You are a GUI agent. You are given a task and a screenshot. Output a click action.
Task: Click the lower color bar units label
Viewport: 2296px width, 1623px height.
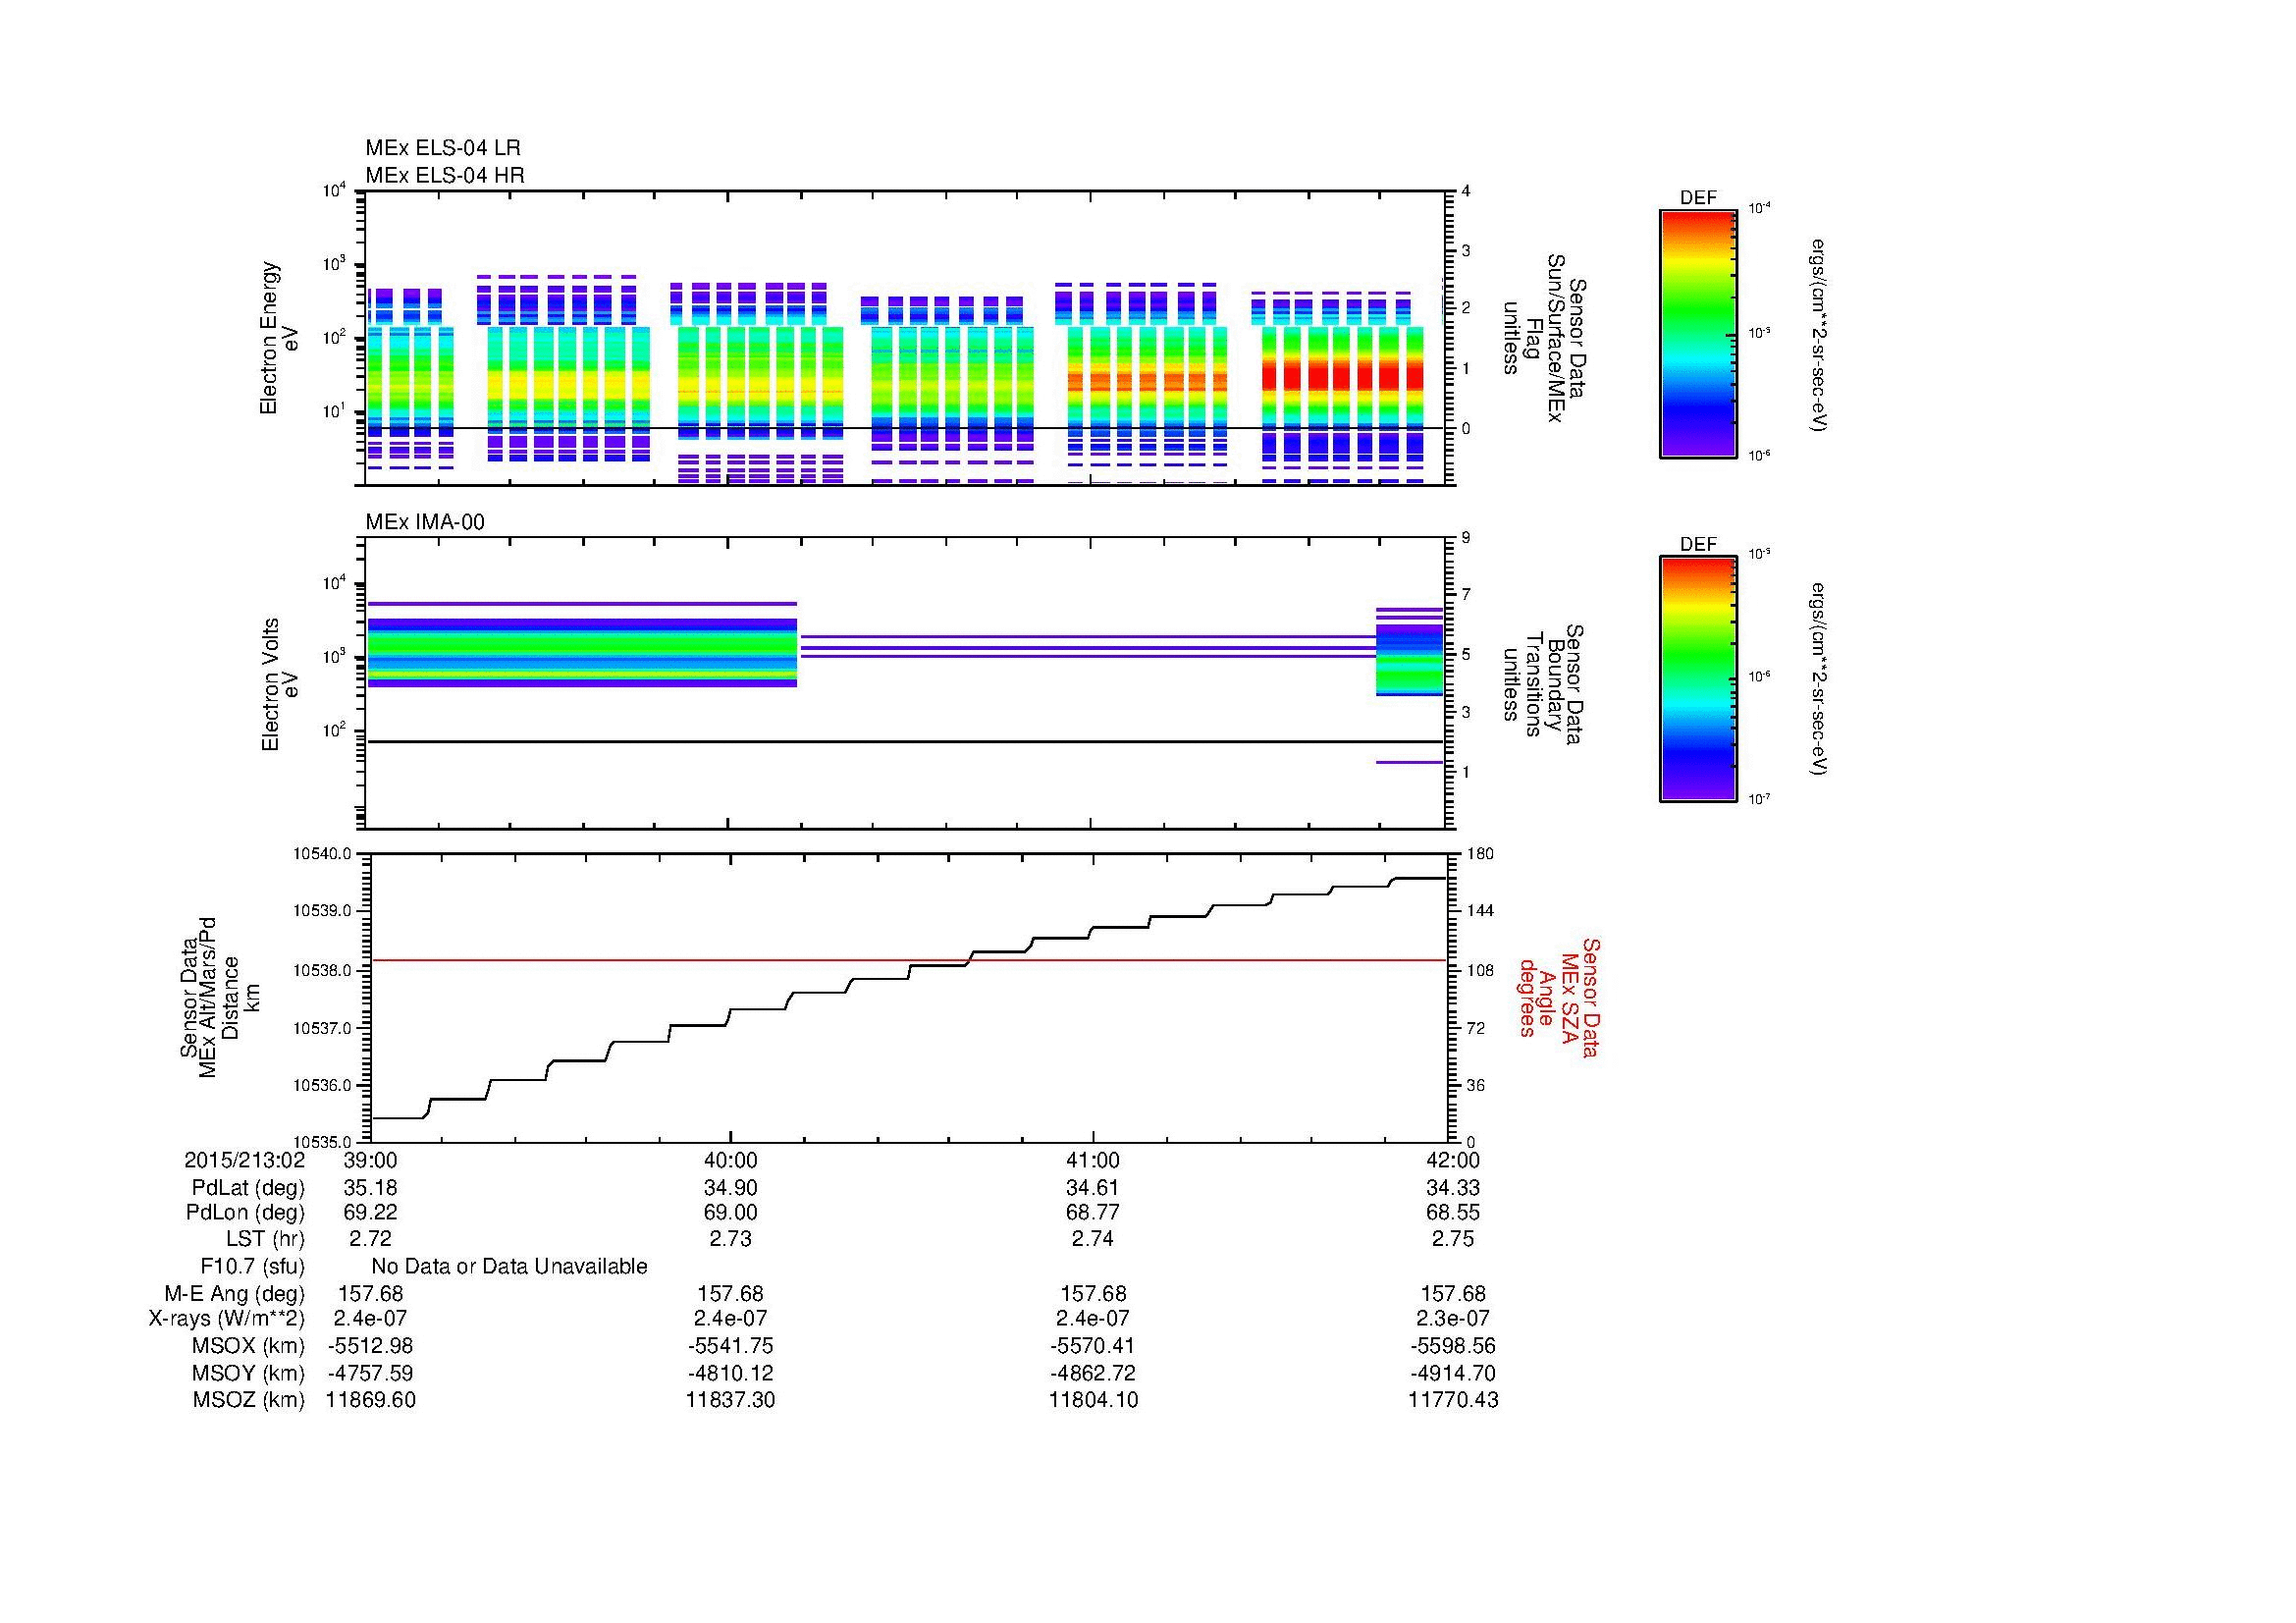(x=1821, y=679)
